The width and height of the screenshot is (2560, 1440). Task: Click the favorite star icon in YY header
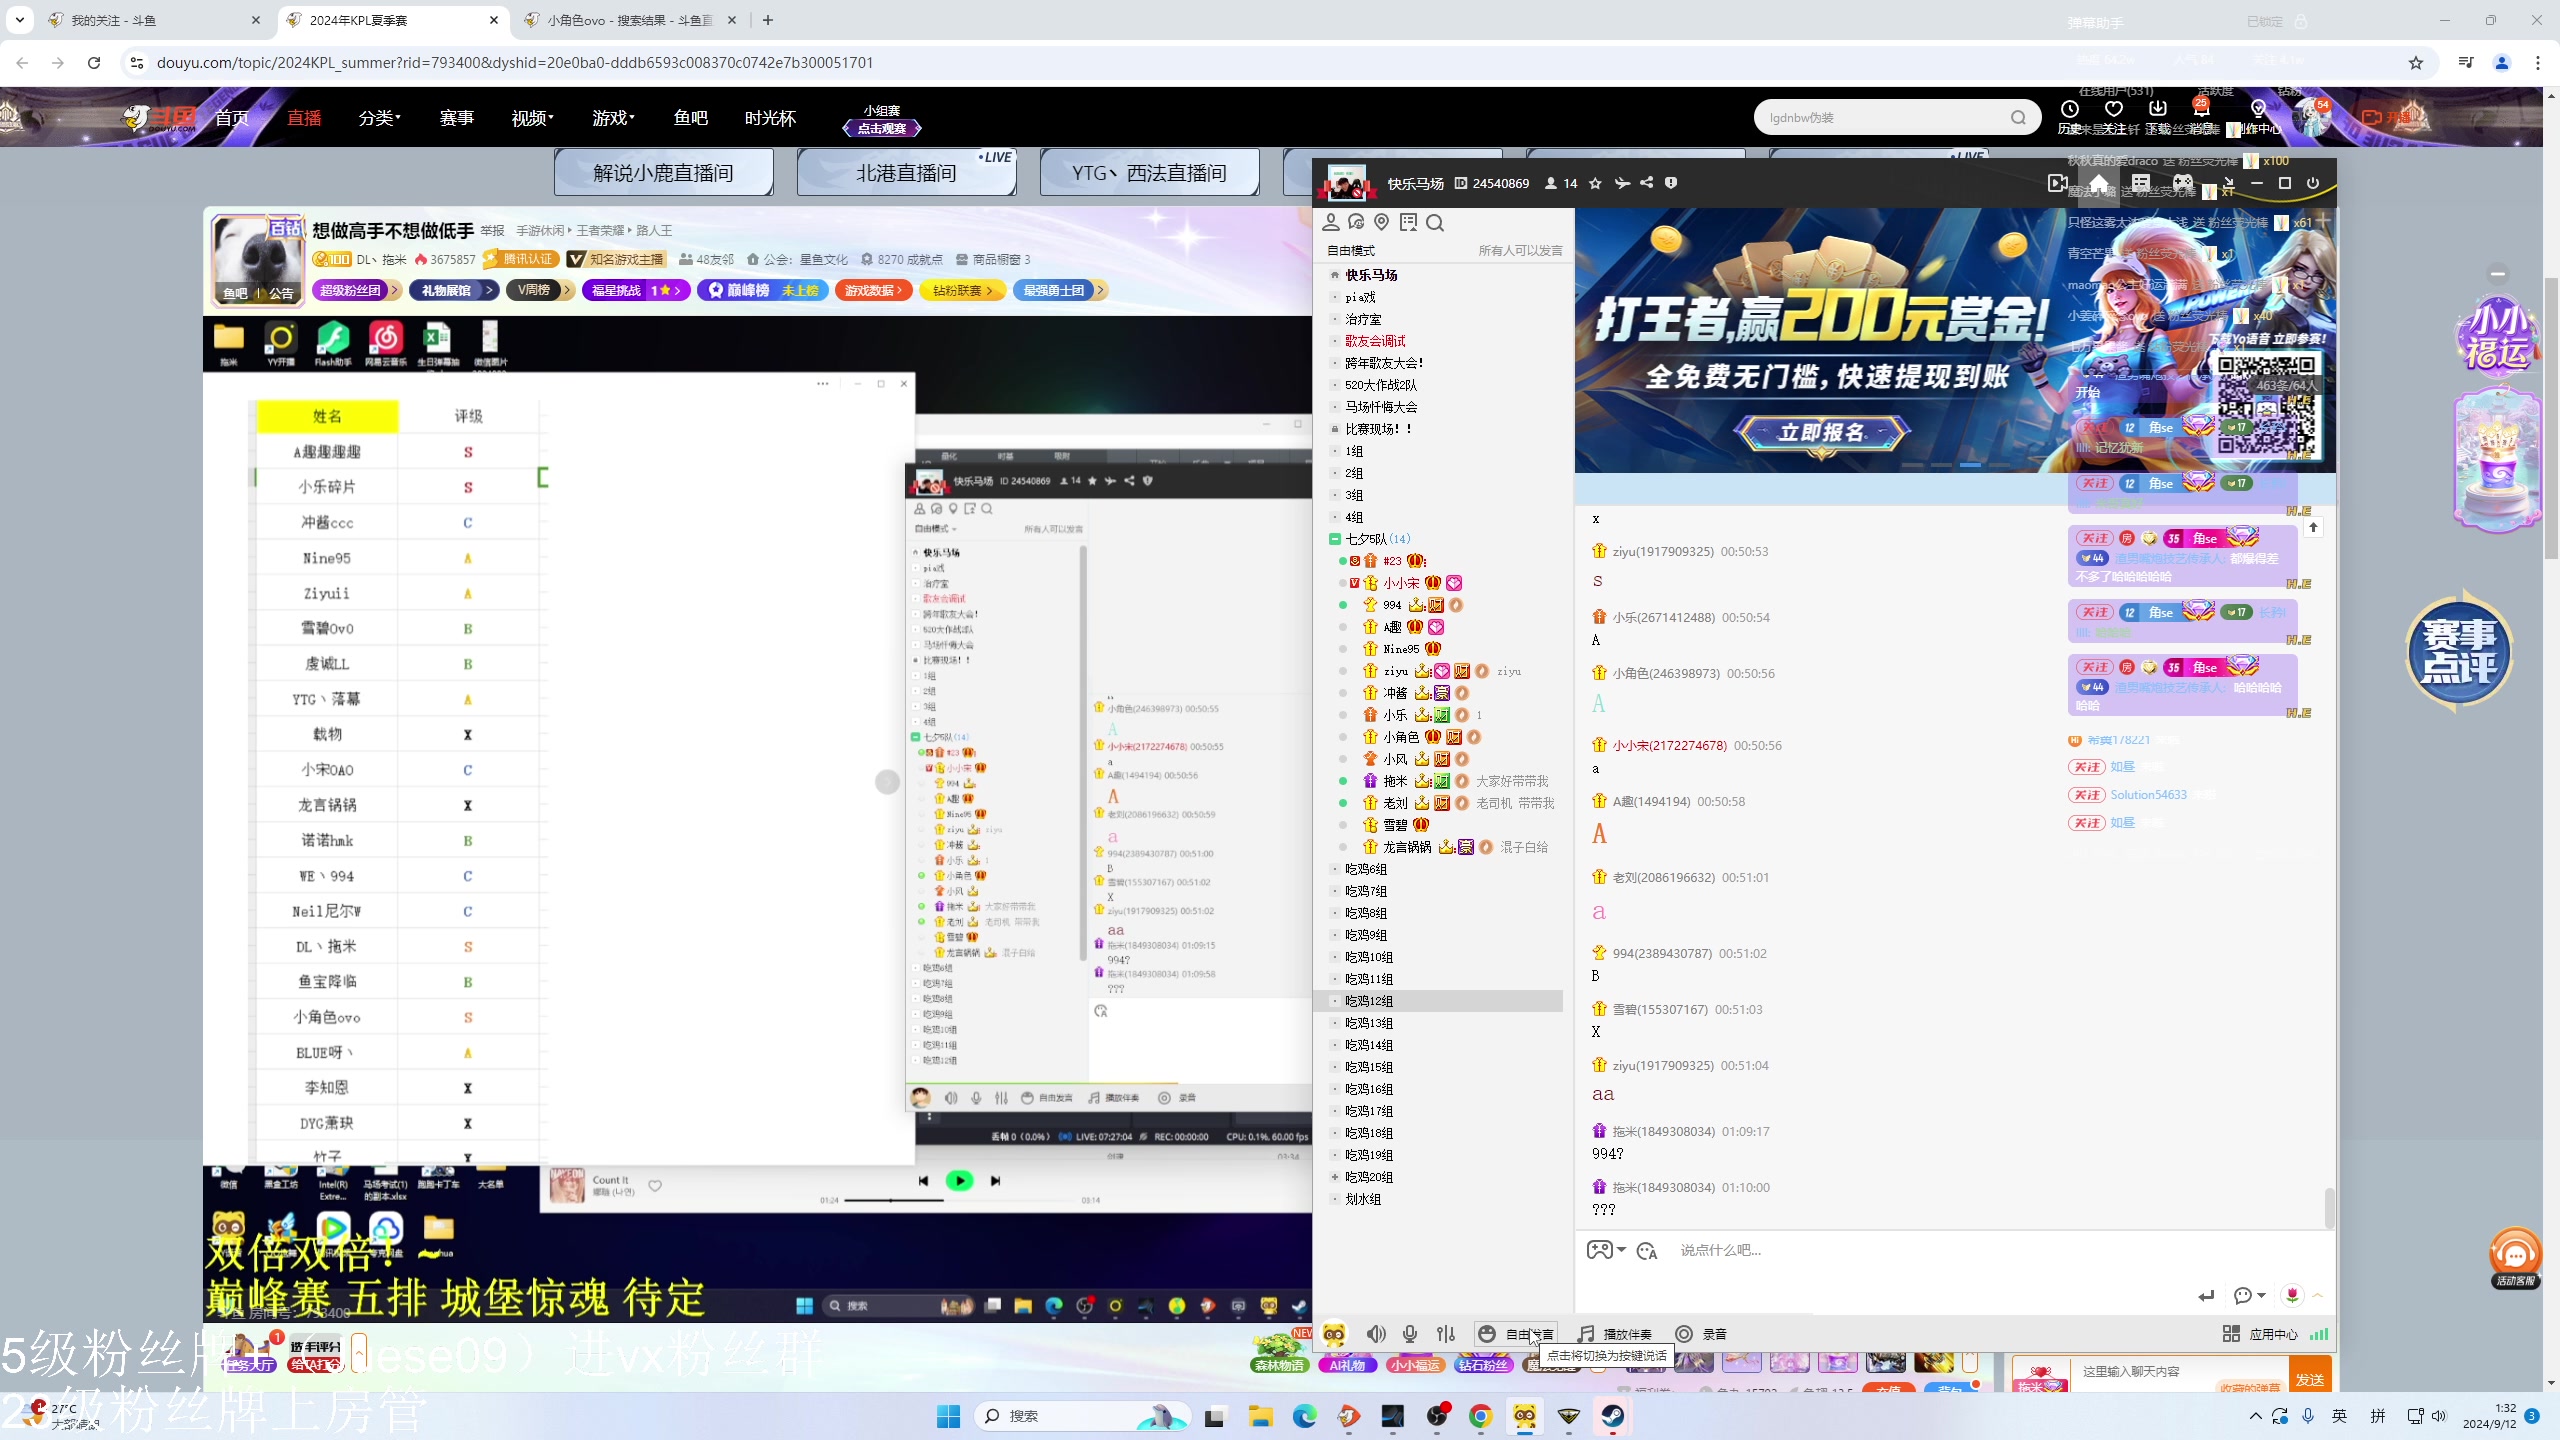click(1595, 183)
